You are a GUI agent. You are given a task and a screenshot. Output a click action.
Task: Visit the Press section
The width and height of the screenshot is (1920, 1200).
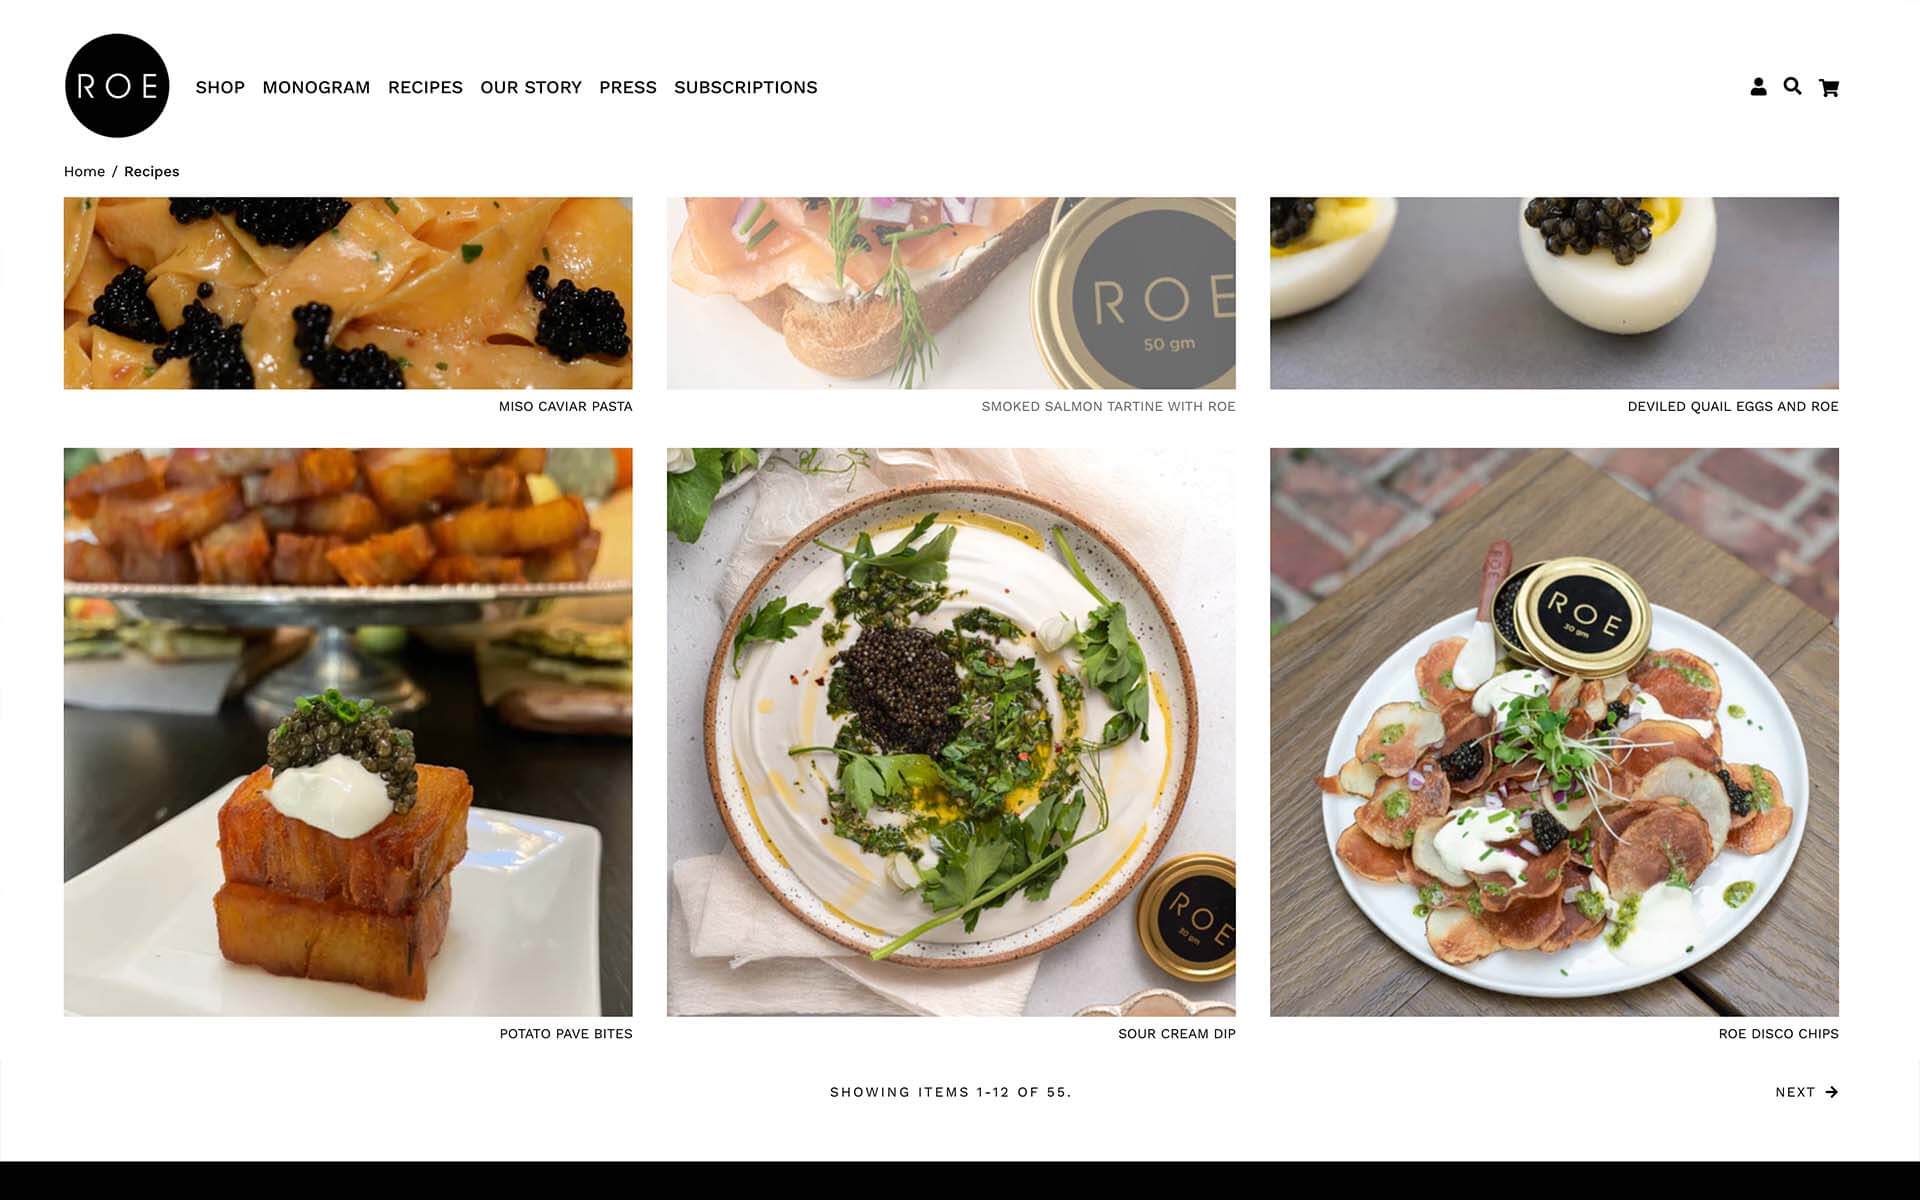[x=628, y=87]
